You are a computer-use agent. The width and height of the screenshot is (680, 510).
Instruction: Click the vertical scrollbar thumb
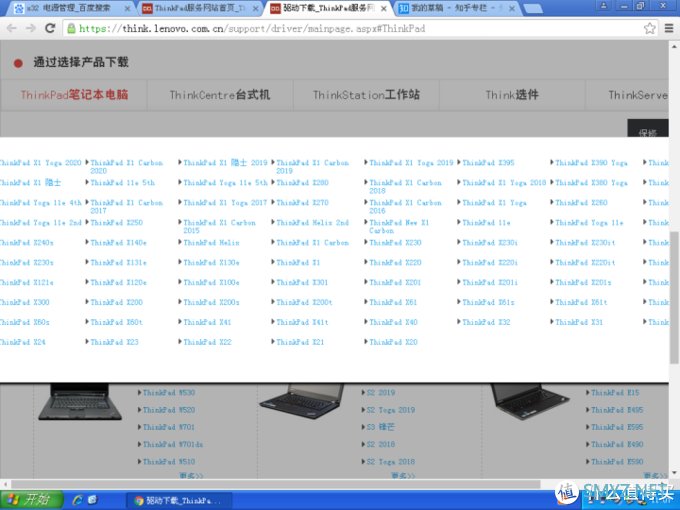tap(674, 298)
